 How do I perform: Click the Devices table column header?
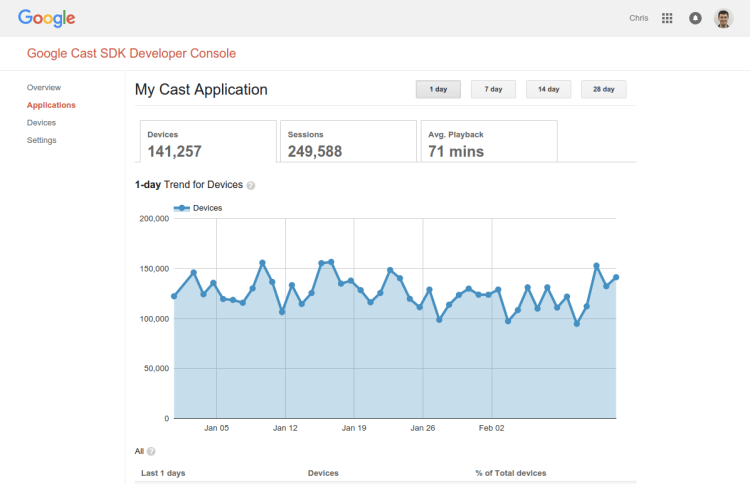coord(323,473)
